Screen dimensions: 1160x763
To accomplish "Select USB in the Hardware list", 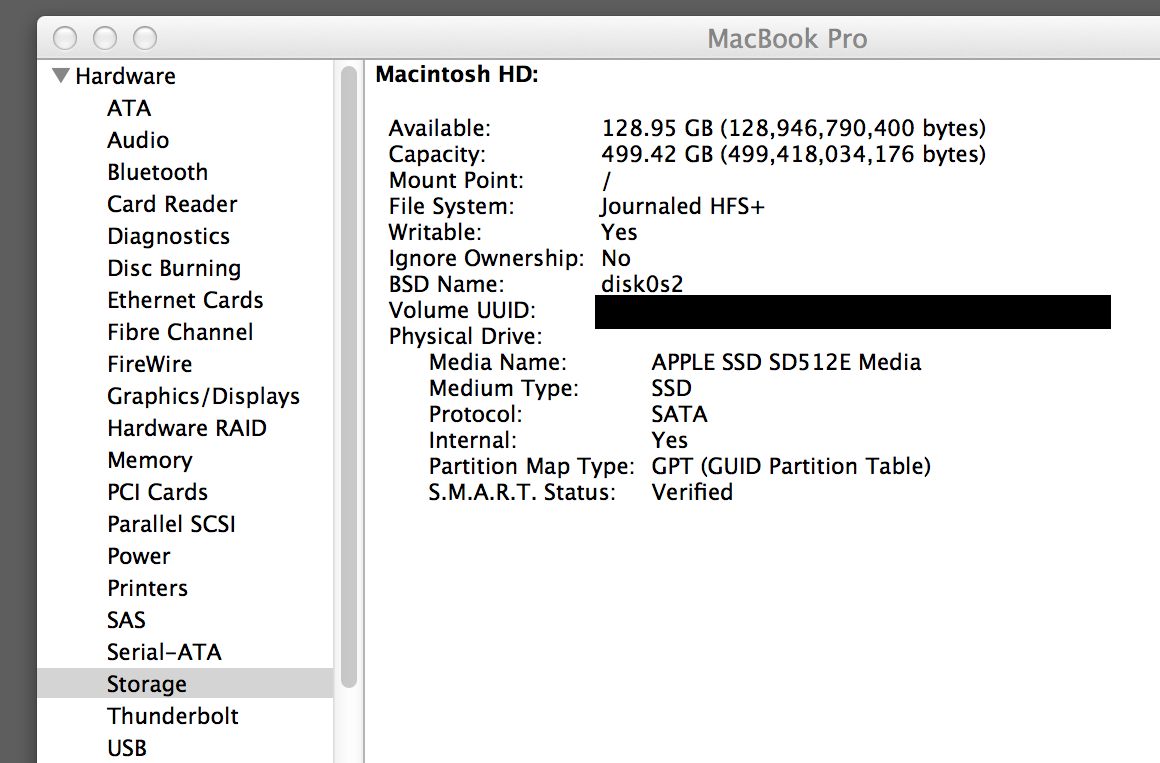I will pyautogui.click(x=127, y=748).
